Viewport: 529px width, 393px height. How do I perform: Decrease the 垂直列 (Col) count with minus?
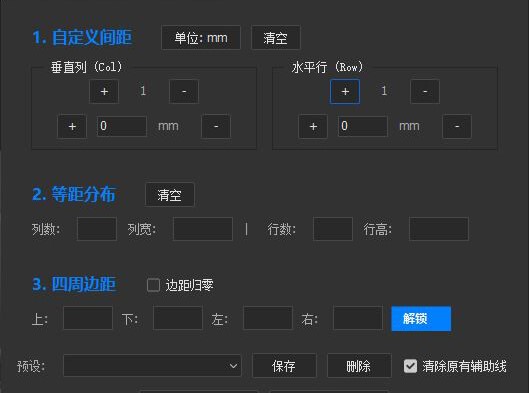tap(184, 91)
